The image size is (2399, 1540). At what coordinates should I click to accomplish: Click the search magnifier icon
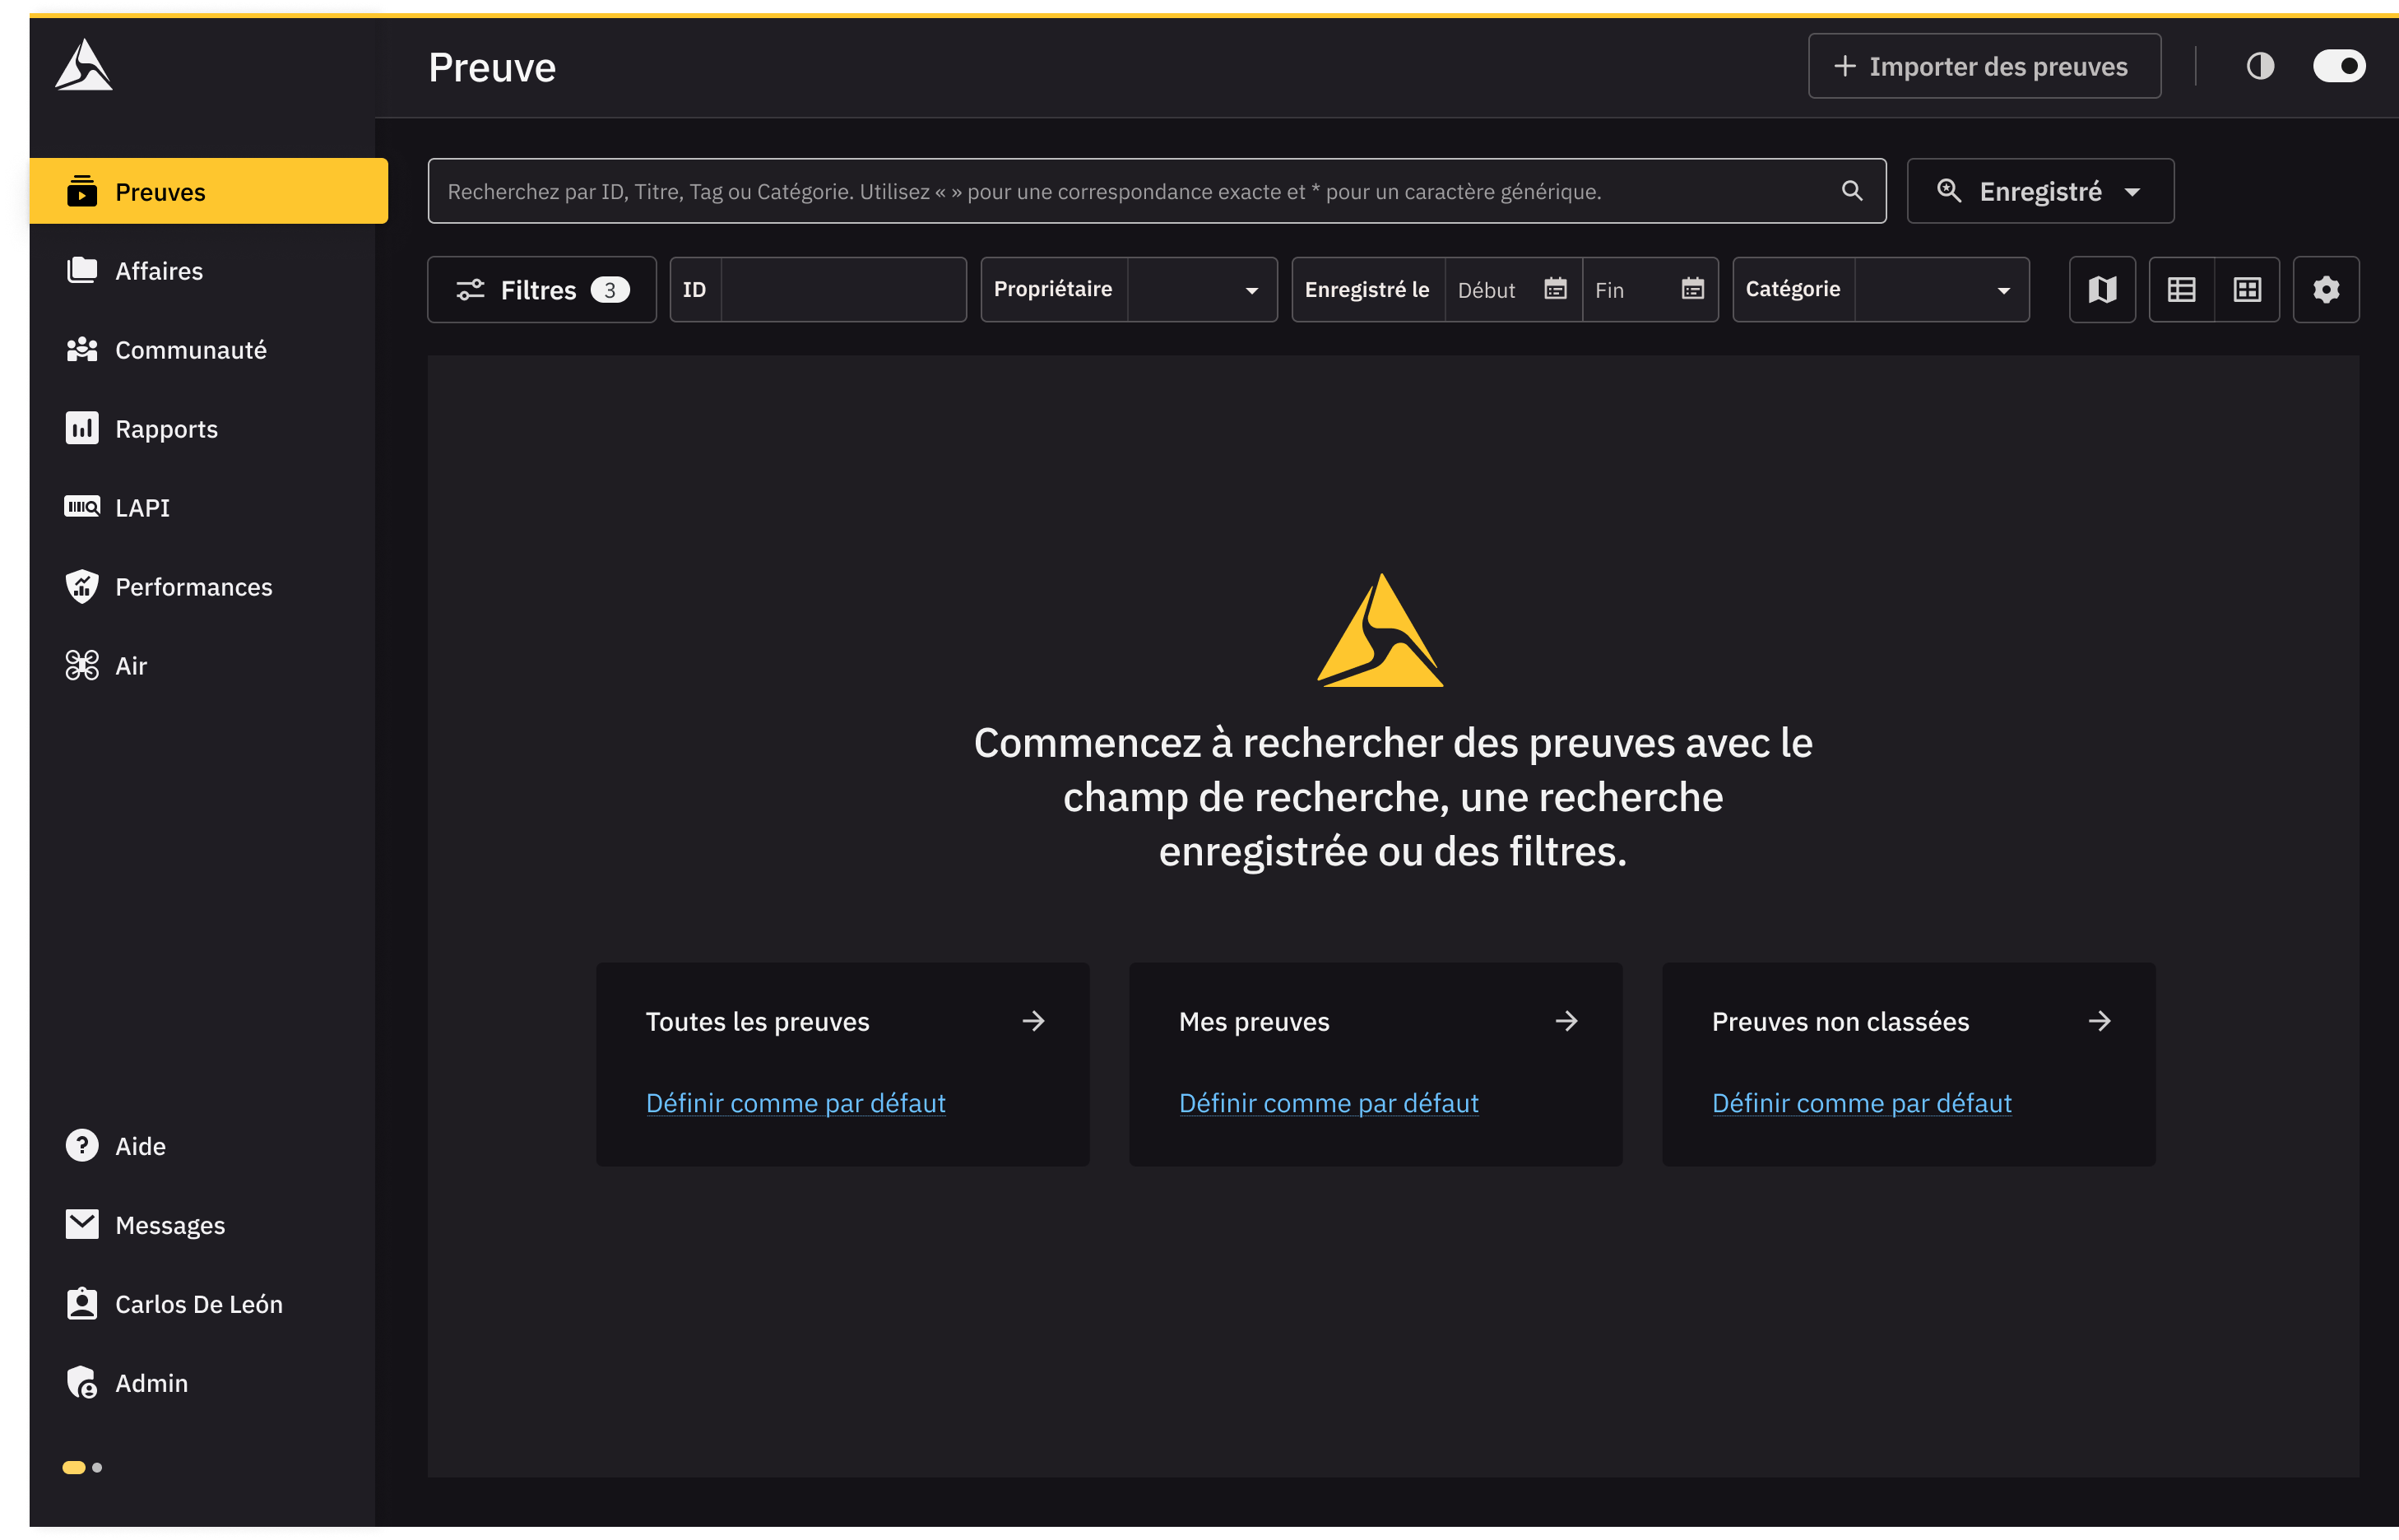[x=1852, y=191]
